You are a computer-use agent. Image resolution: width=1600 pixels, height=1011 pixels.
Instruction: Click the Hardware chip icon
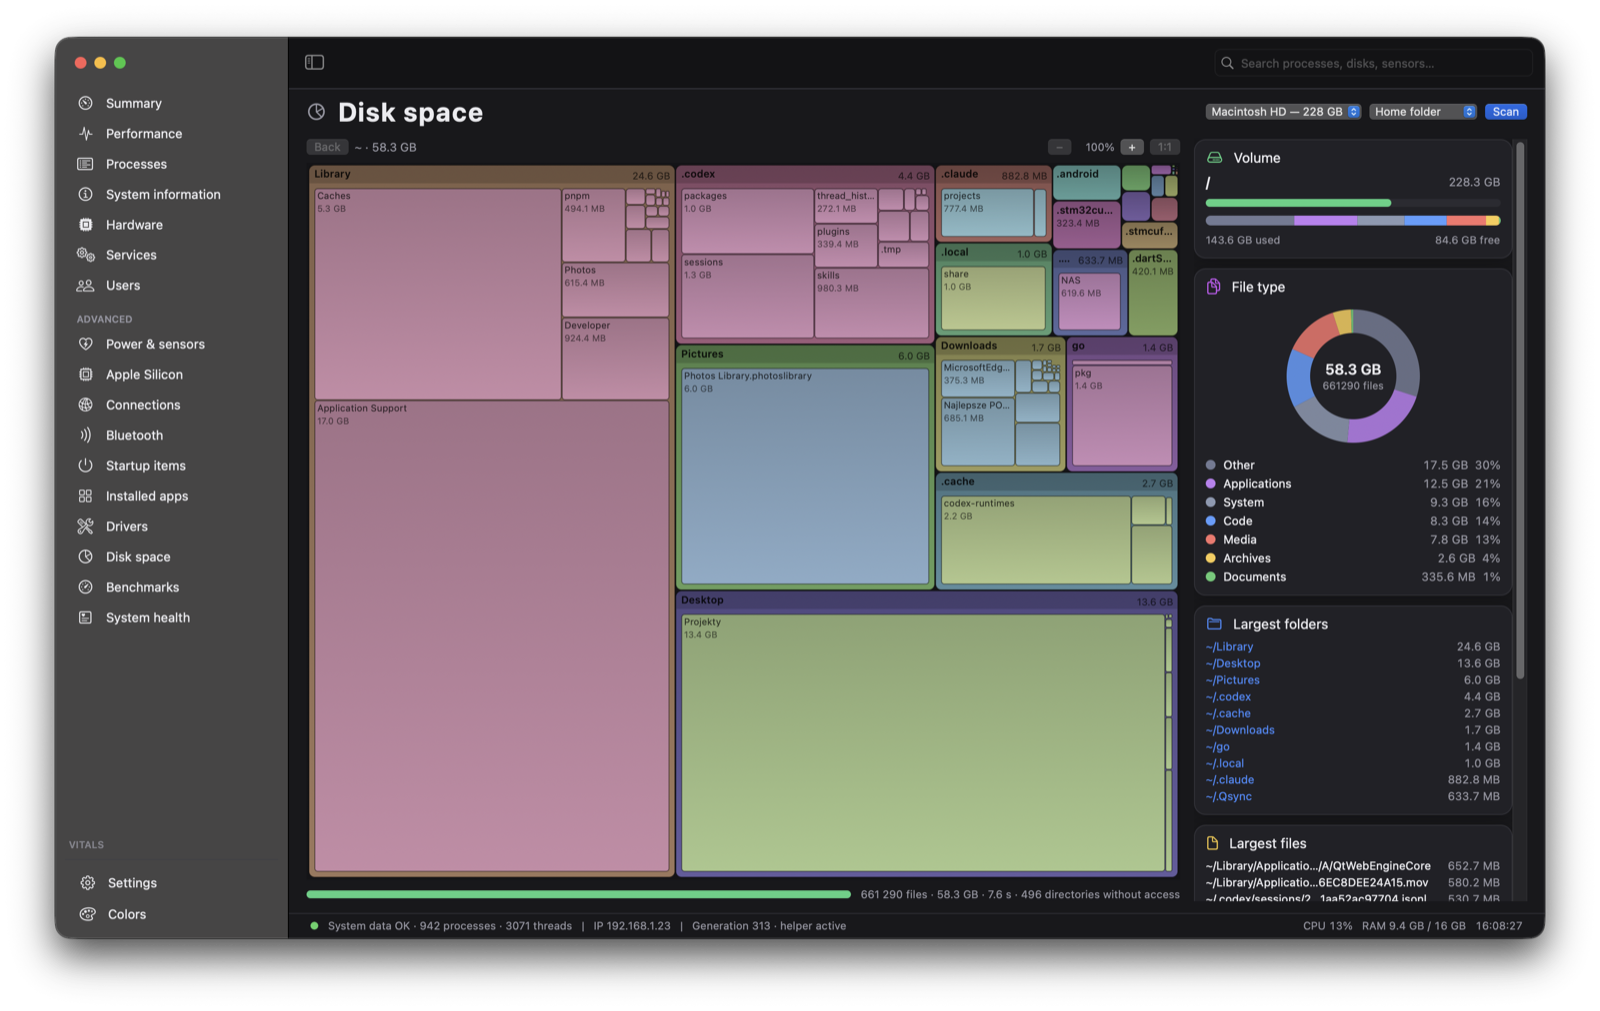click(86, 225)
